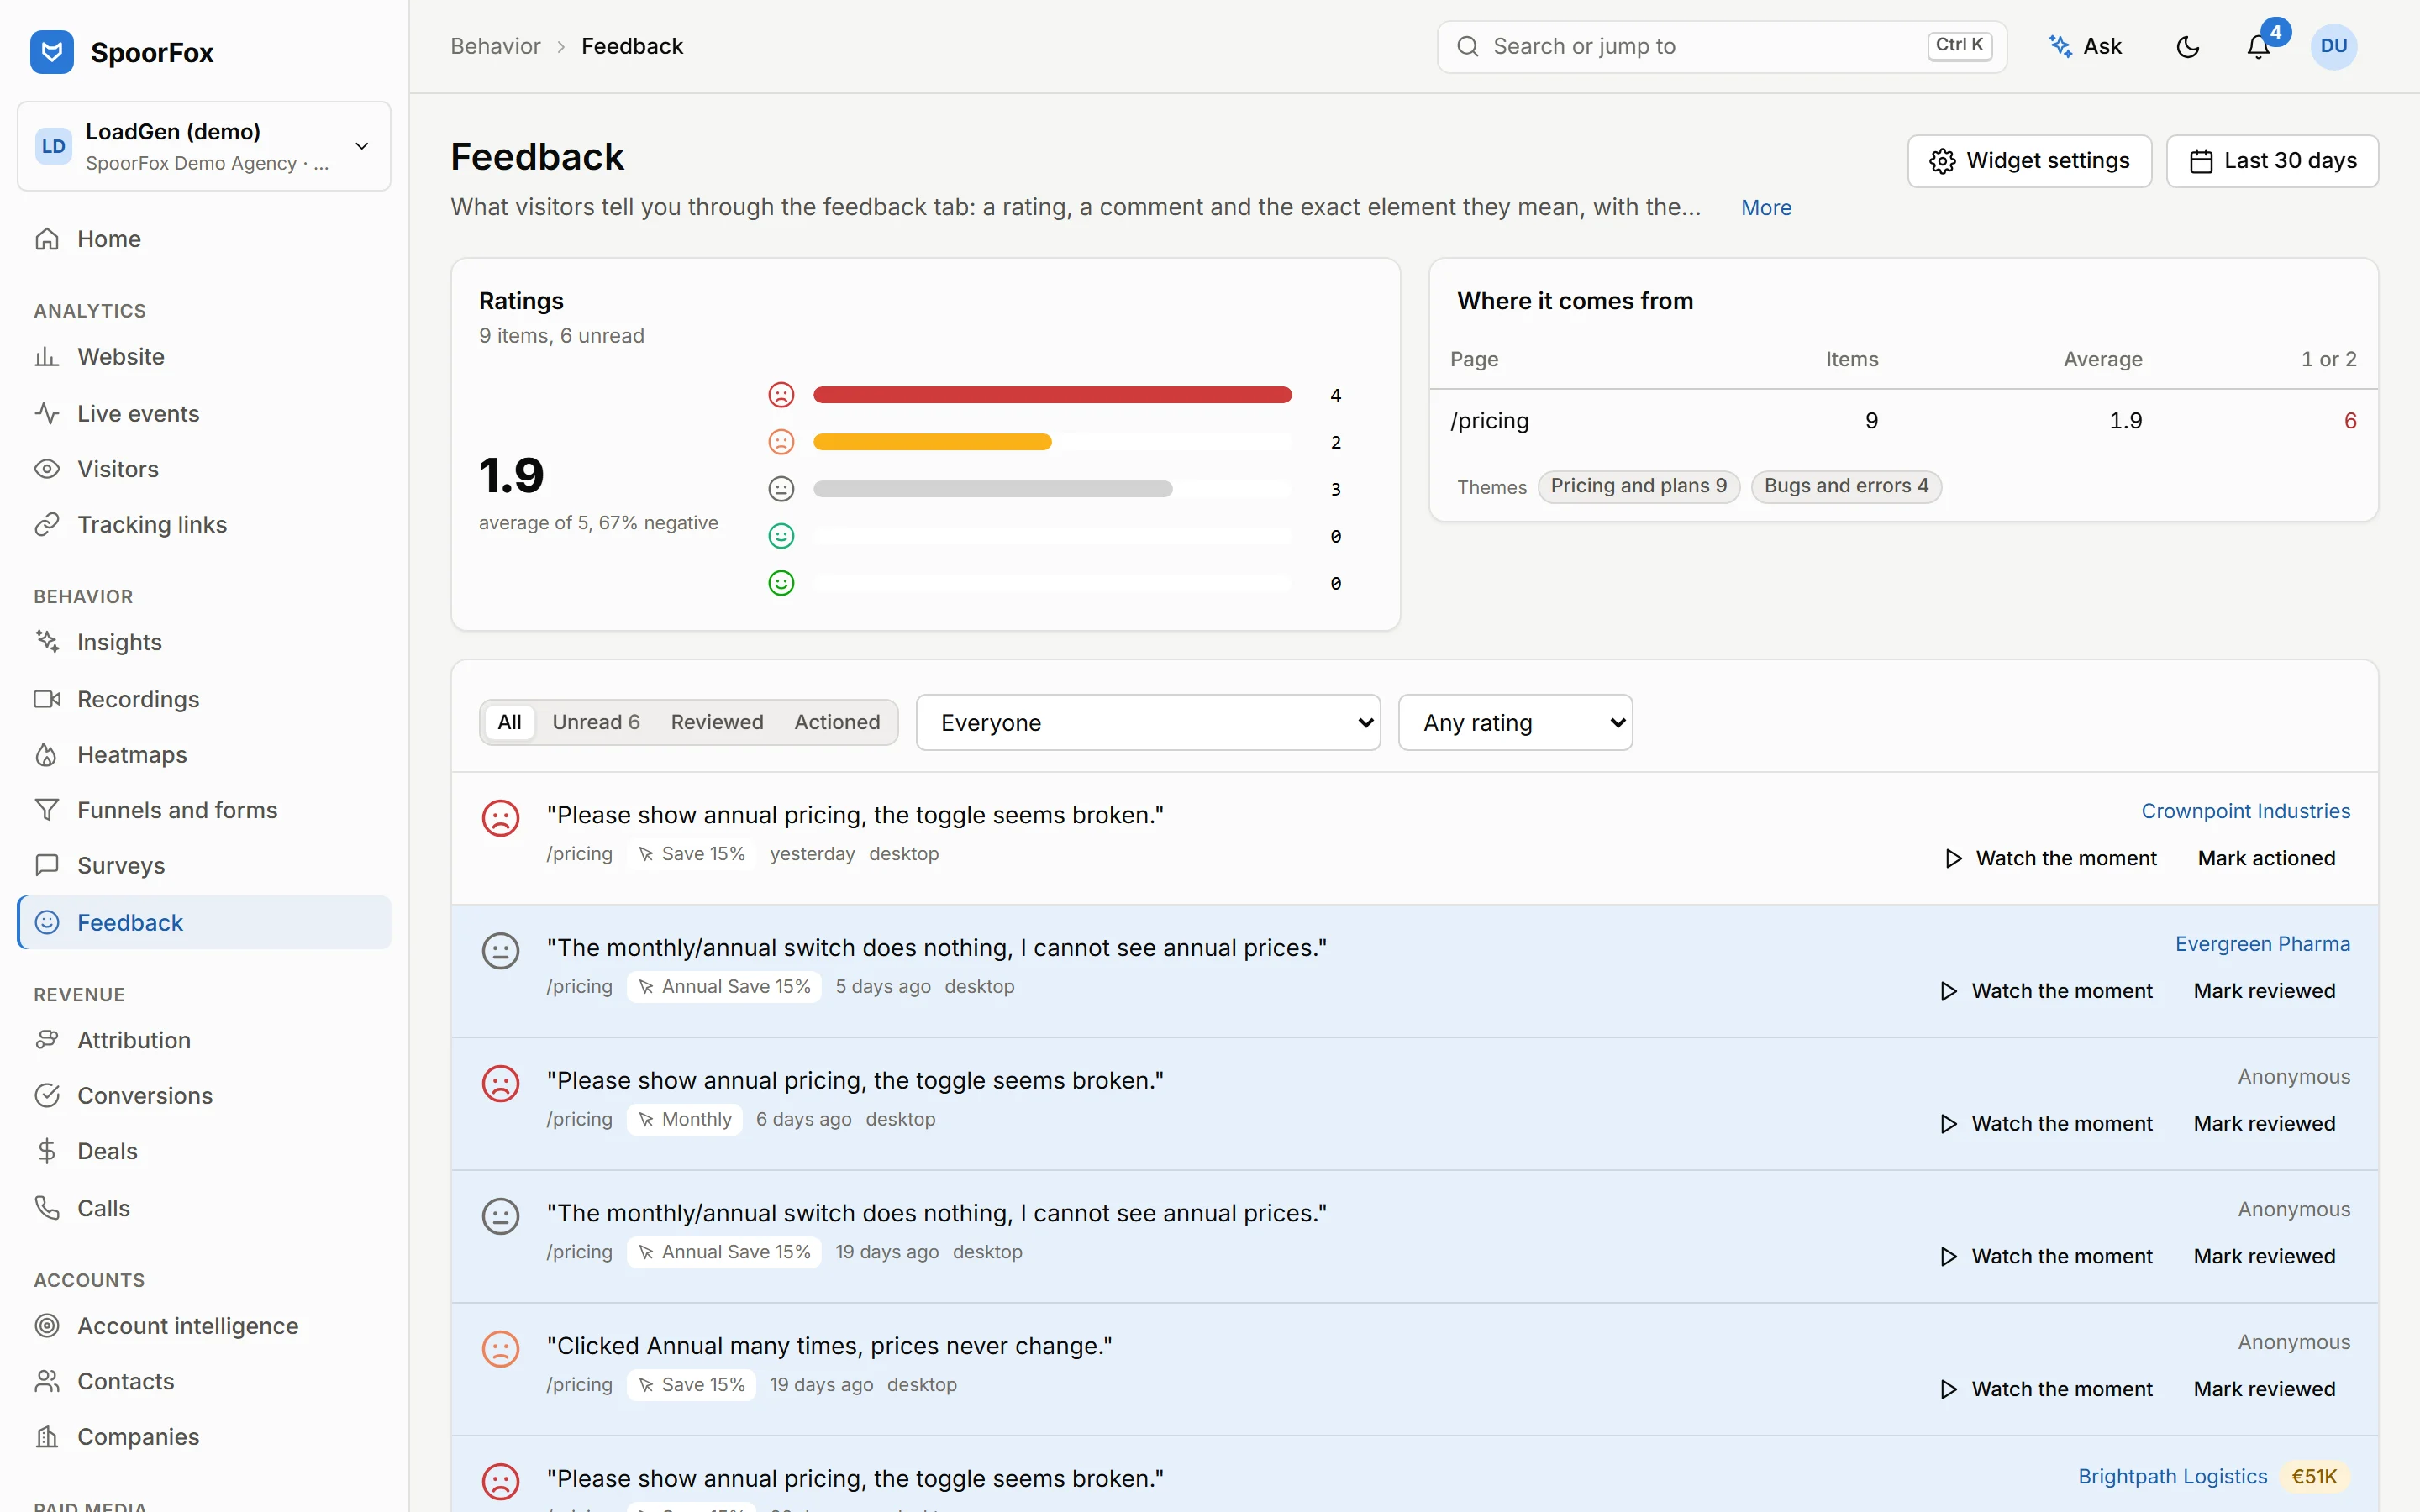Click the Search or jump to field

tap(1721, 47)
